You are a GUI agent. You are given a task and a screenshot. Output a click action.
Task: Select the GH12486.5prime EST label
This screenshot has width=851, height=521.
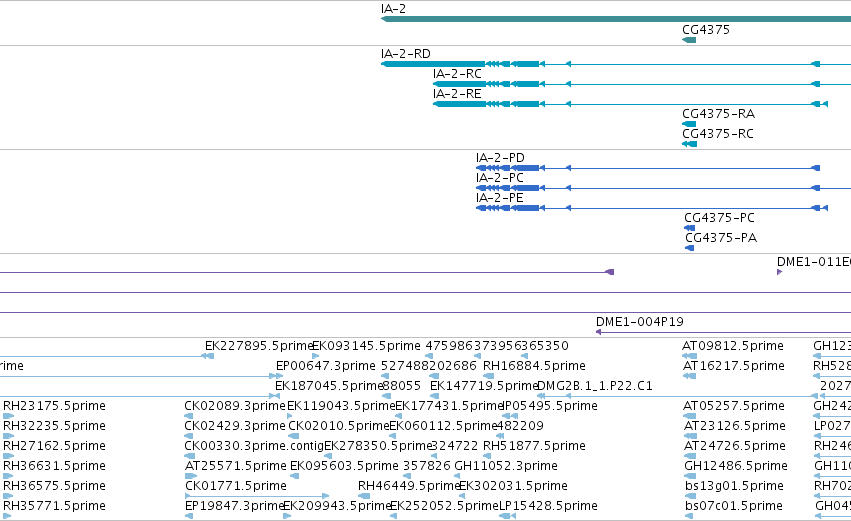[x=736, y=467]
